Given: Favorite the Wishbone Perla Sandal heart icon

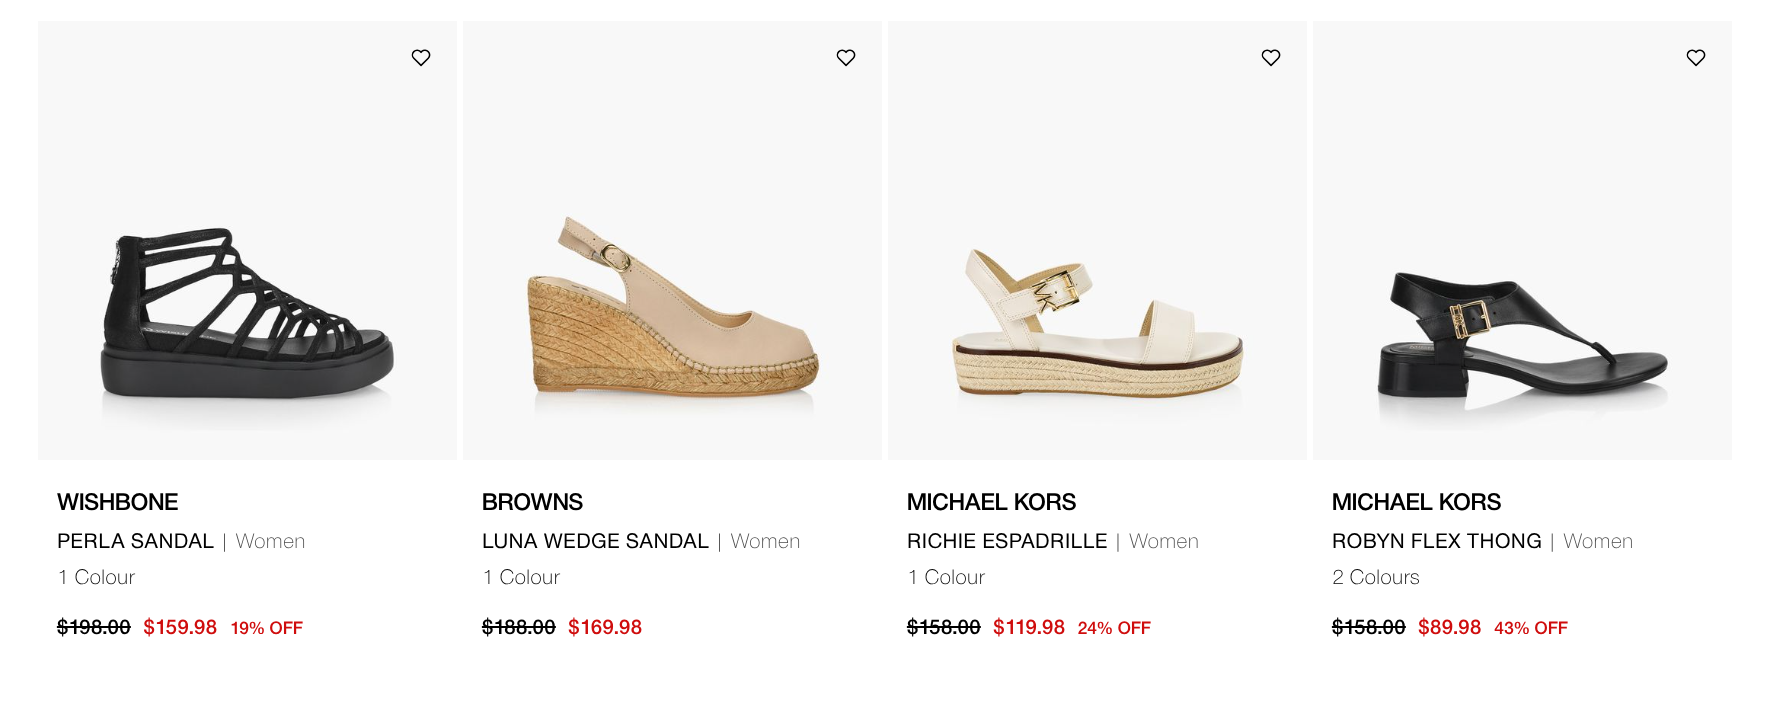Looking at the screenshot, I should click(x=421, y=58).
